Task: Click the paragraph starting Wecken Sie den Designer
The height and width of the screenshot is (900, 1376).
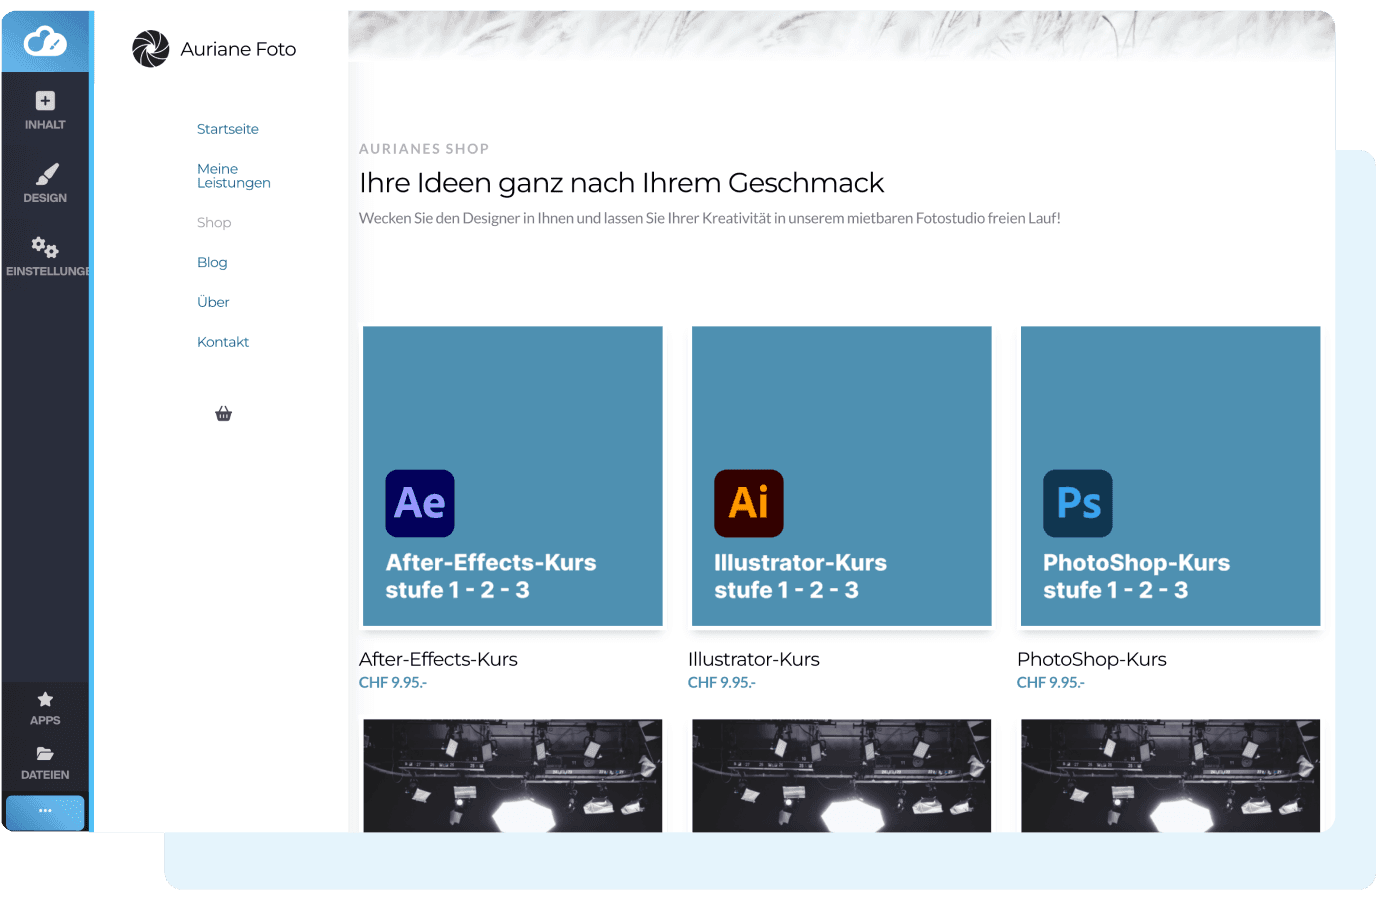Action: [710, 218]
